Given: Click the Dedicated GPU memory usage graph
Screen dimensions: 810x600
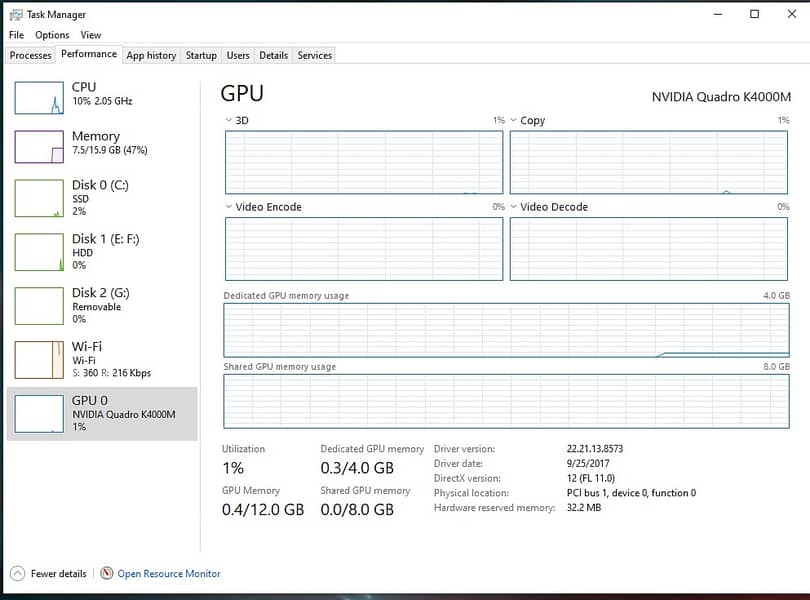Looking at the screenshot, I should [x=506, y=330].
